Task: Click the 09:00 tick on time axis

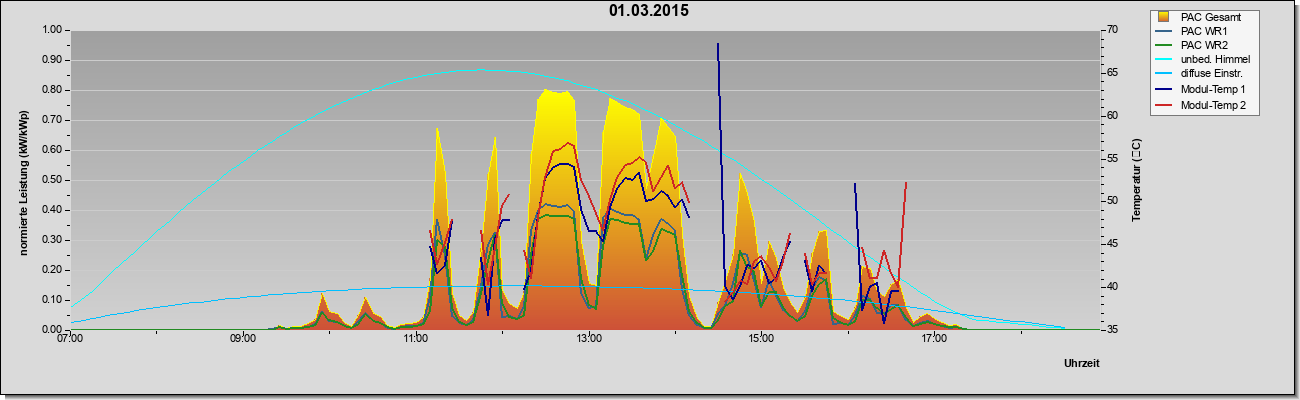Action: [x=243, y=339]
